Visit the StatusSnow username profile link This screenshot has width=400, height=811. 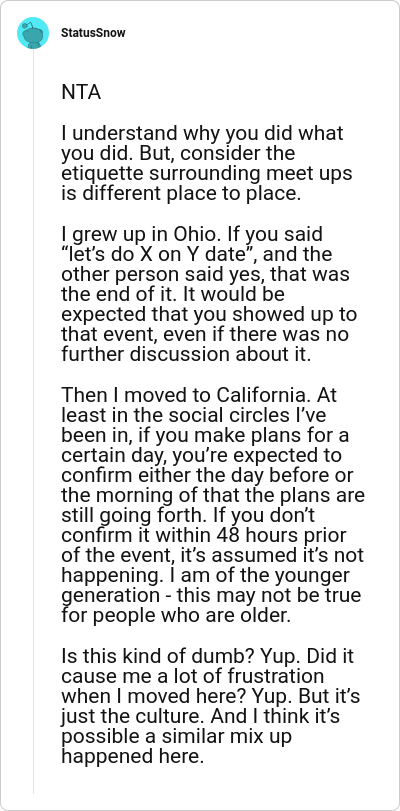pyautogui.click(x=93, y=33)
